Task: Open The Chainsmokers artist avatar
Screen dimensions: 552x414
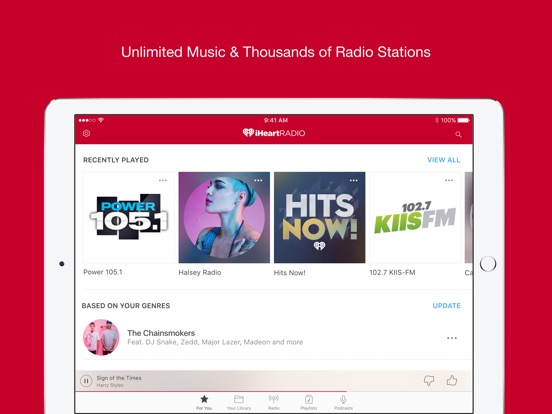Action: pyautogui.click(x=101, y=337)
